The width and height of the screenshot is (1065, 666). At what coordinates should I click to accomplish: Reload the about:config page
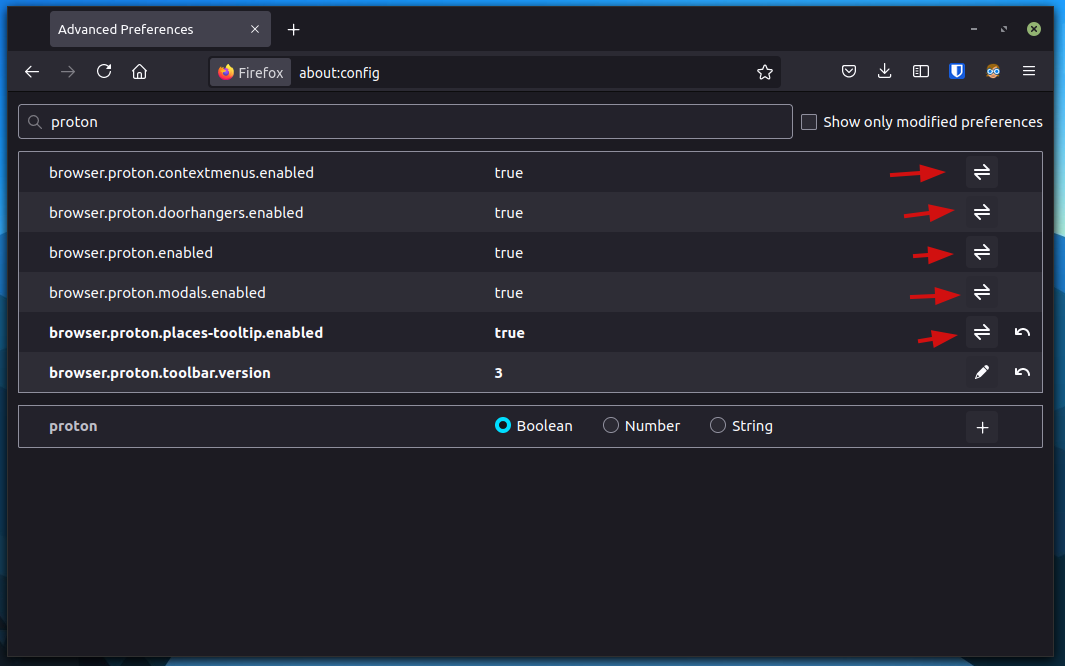coord(104,72)
